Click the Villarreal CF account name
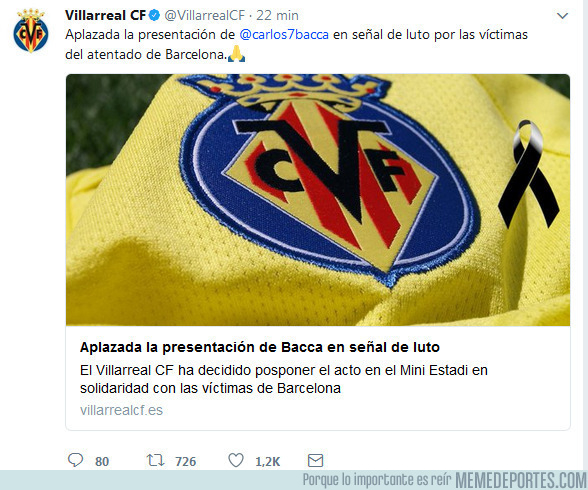The image size is (588, 490). tap(105, 15)
